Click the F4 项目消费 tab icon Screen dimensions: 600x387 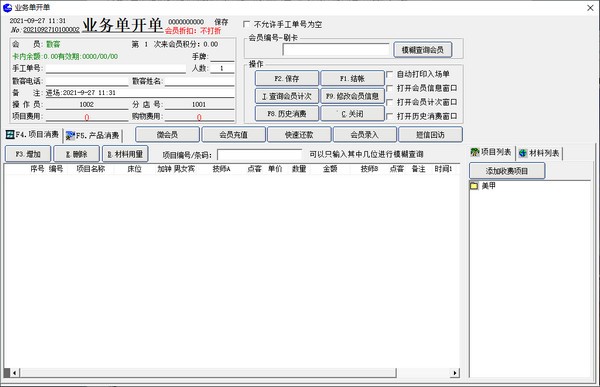pyautogui.click(x=10, y=135)
